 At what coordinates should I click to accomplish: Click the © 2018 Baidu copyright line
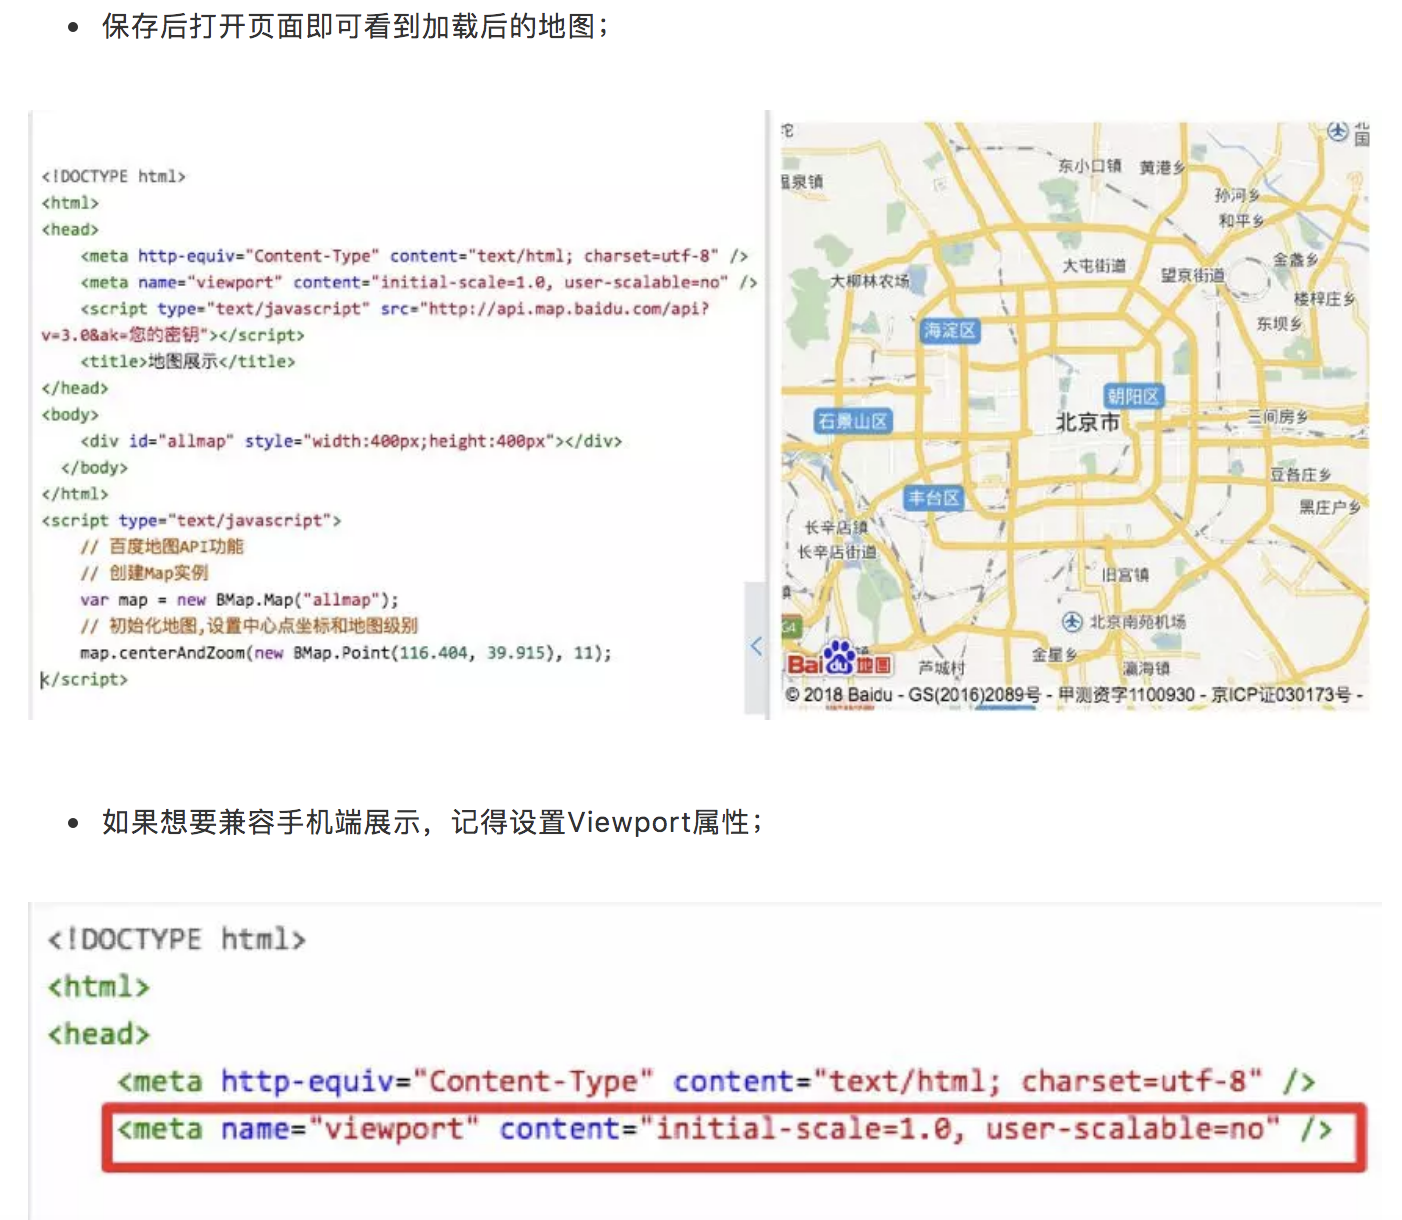[1074, 695]
